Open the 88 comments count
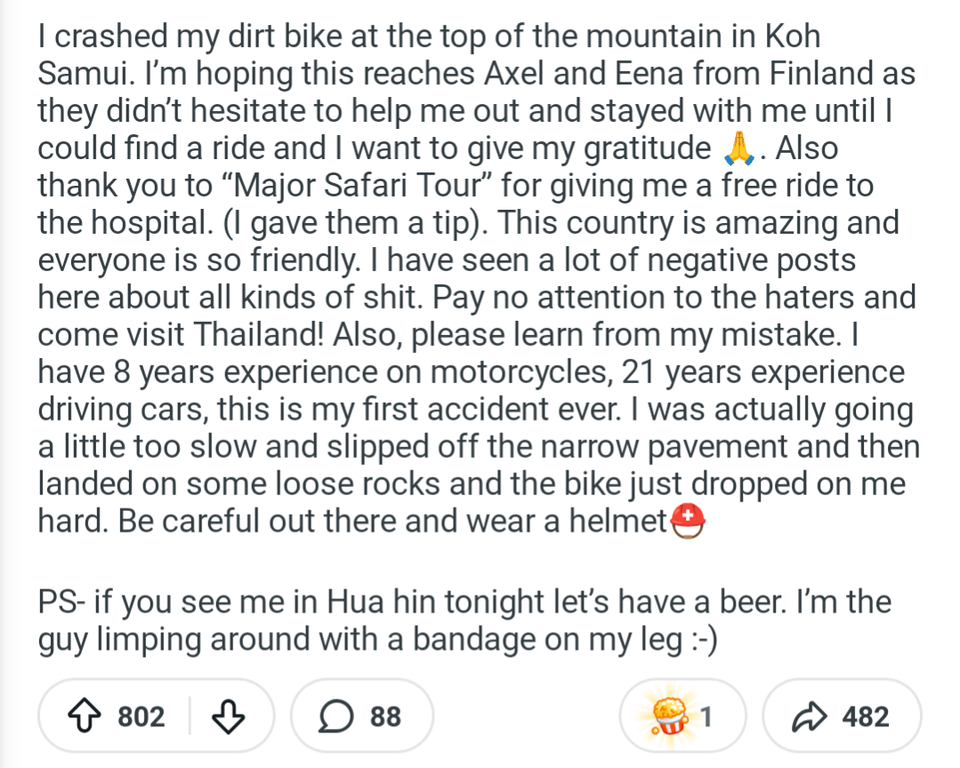 [x=385, y=716]
